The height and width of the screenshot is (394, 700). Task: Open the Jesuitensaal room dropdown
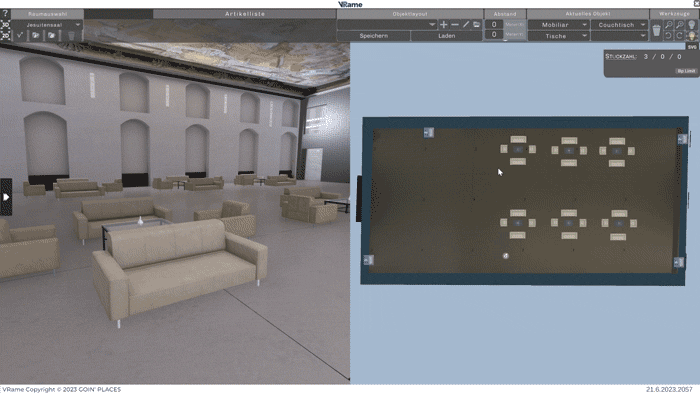[47, 25]
